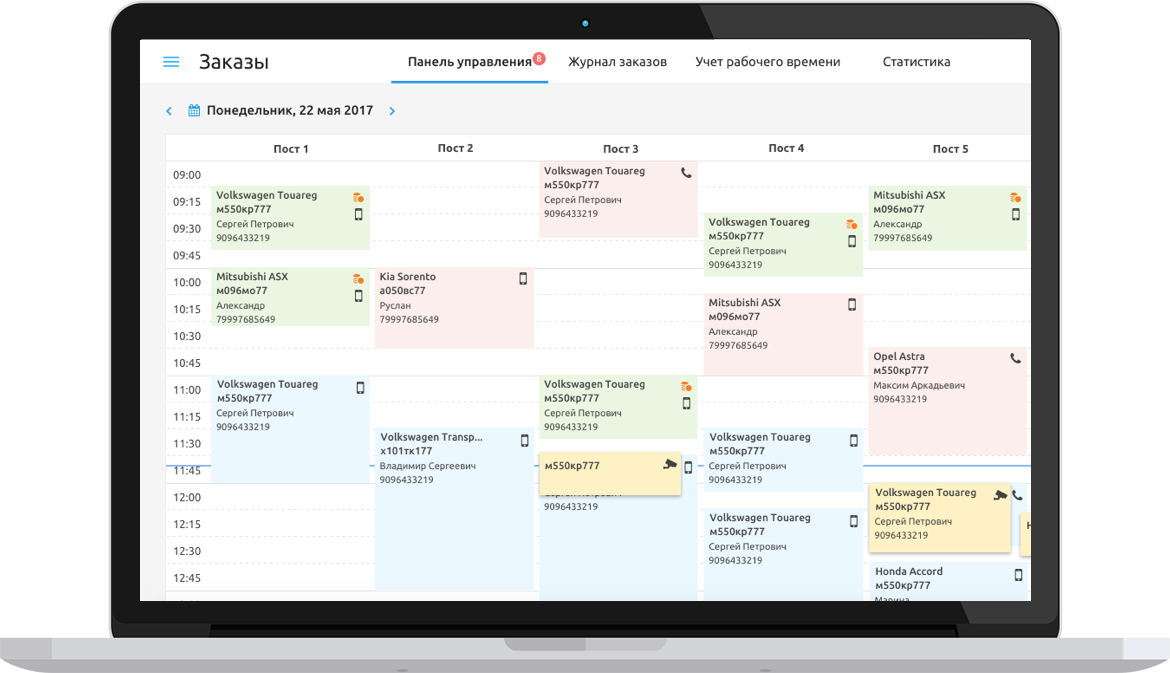Open the Учет рабочего времени tab
The image size is (1170, 673).
point(768,62)
